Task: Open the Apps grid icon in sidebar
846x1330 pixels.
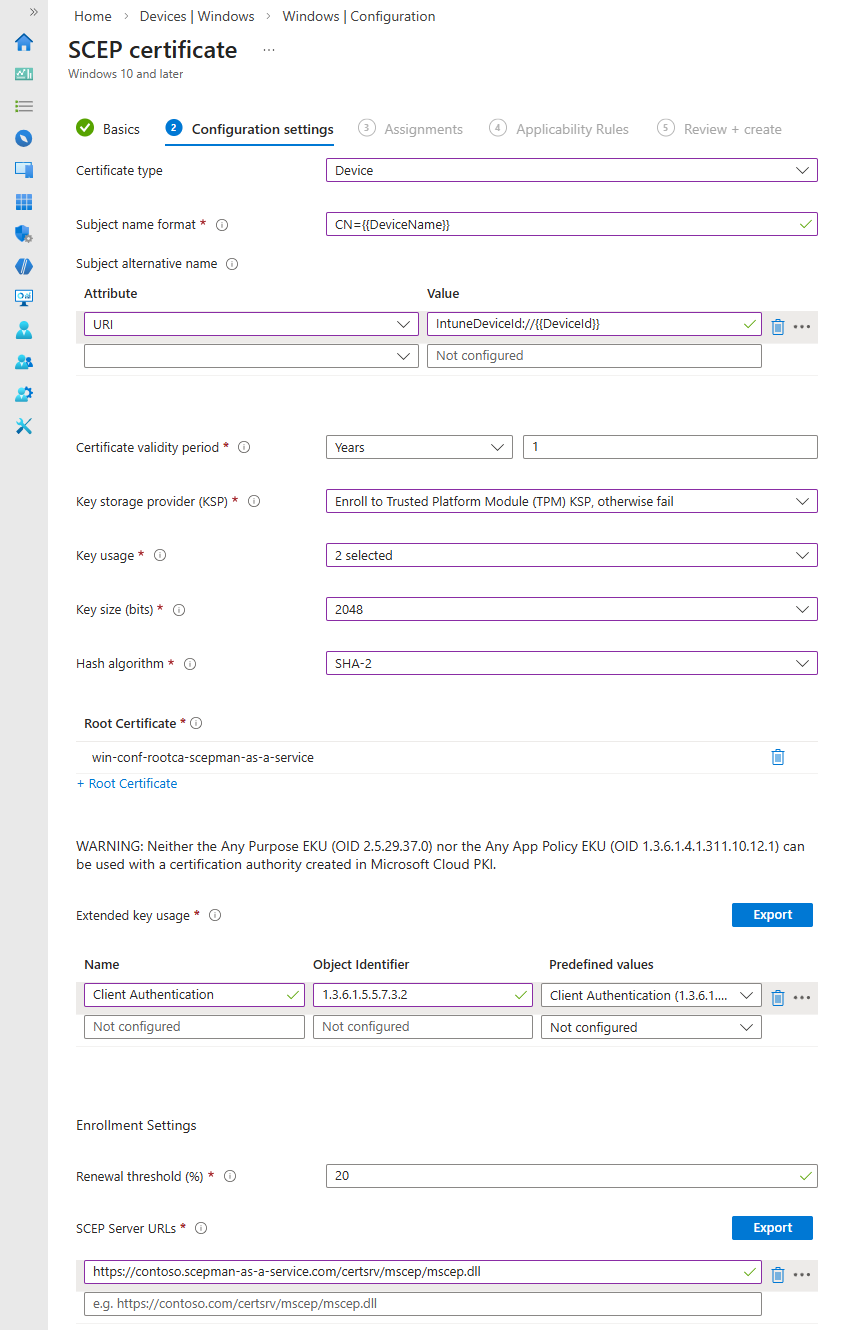Action: (x=24, y=202)
